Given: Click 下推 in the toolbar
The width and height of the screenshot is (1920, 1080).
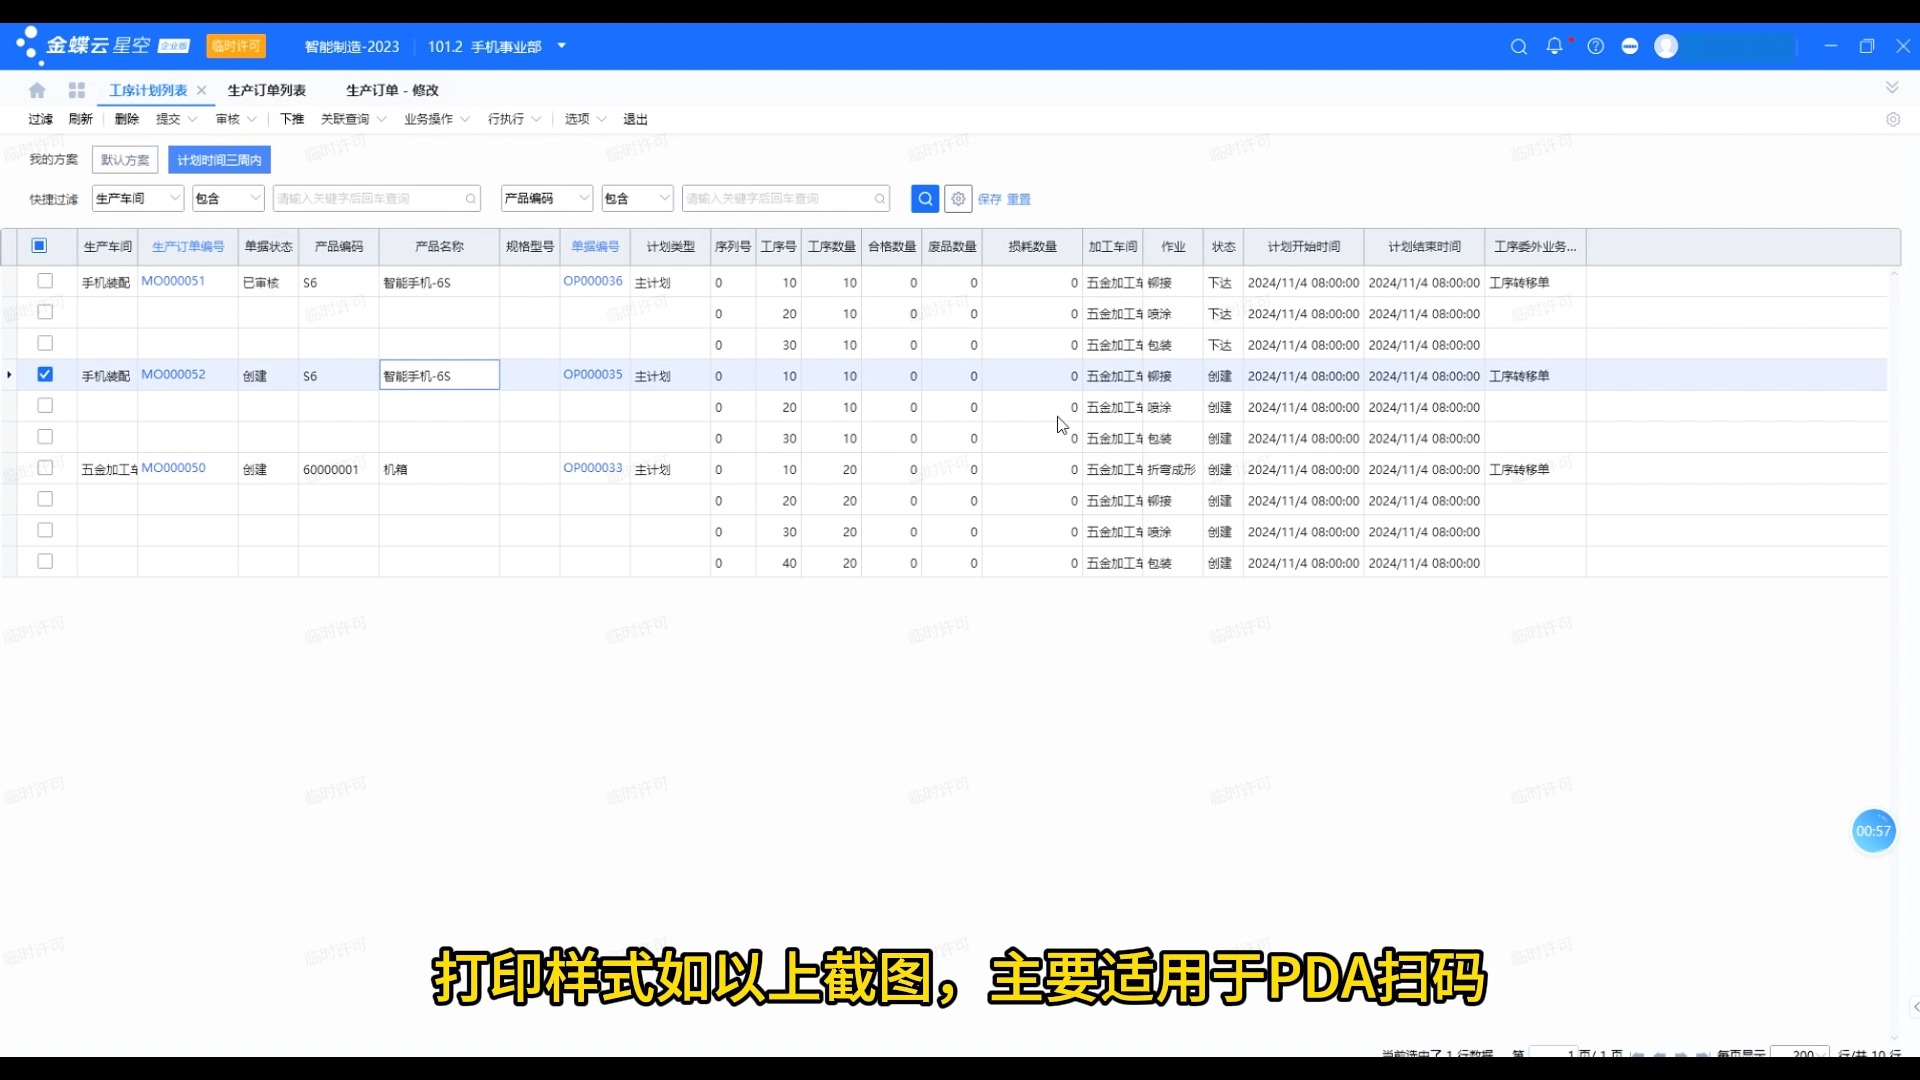Looking at the screenshot, I should (292, 119).
